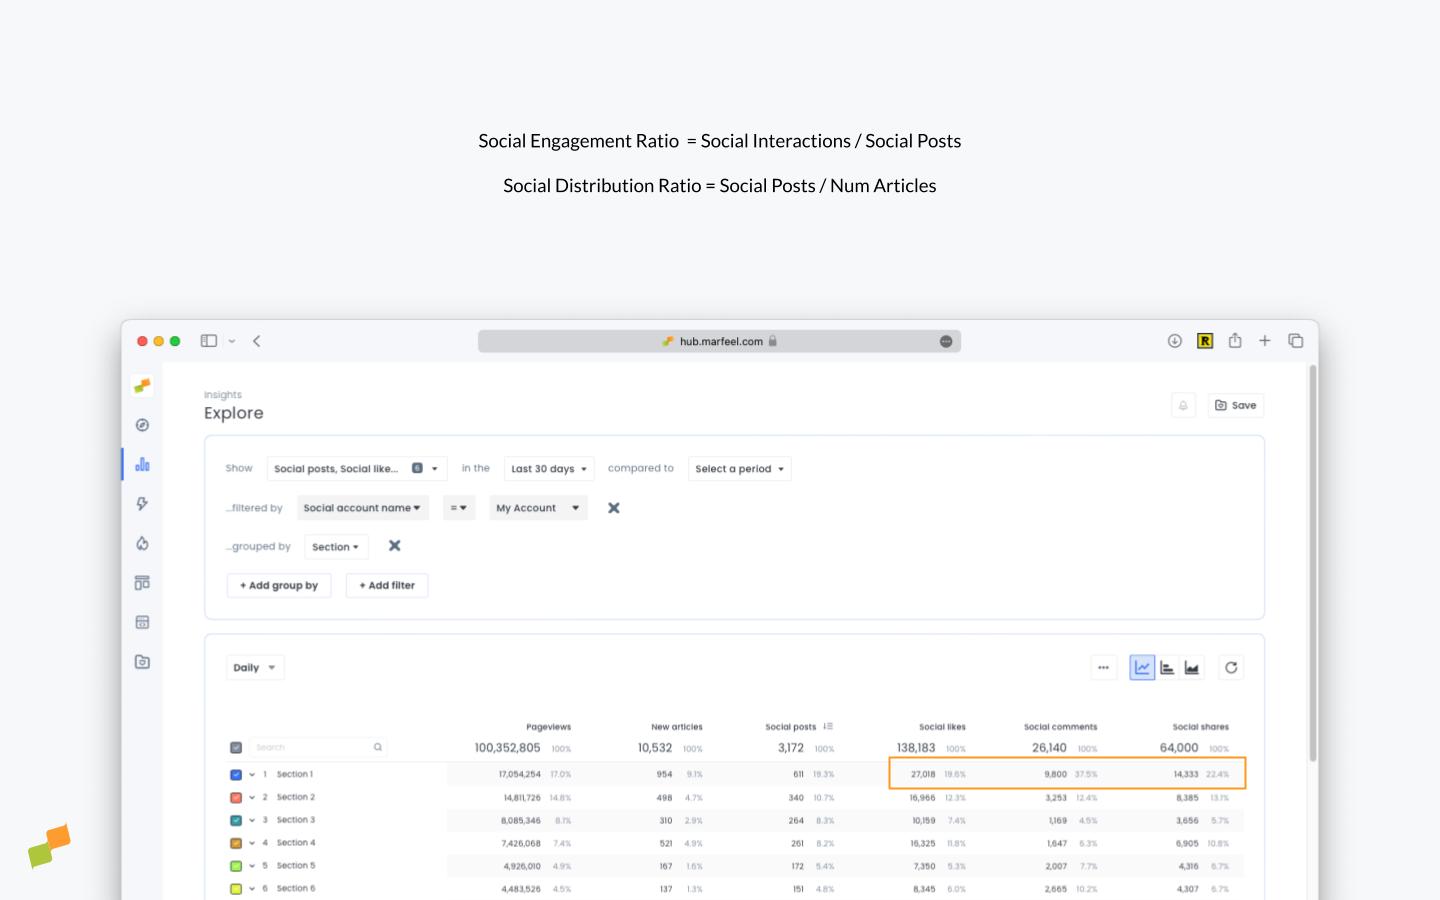Open the notifications bell icon
Viewport: 1440px width, 900px height.
click(1184, 405)
